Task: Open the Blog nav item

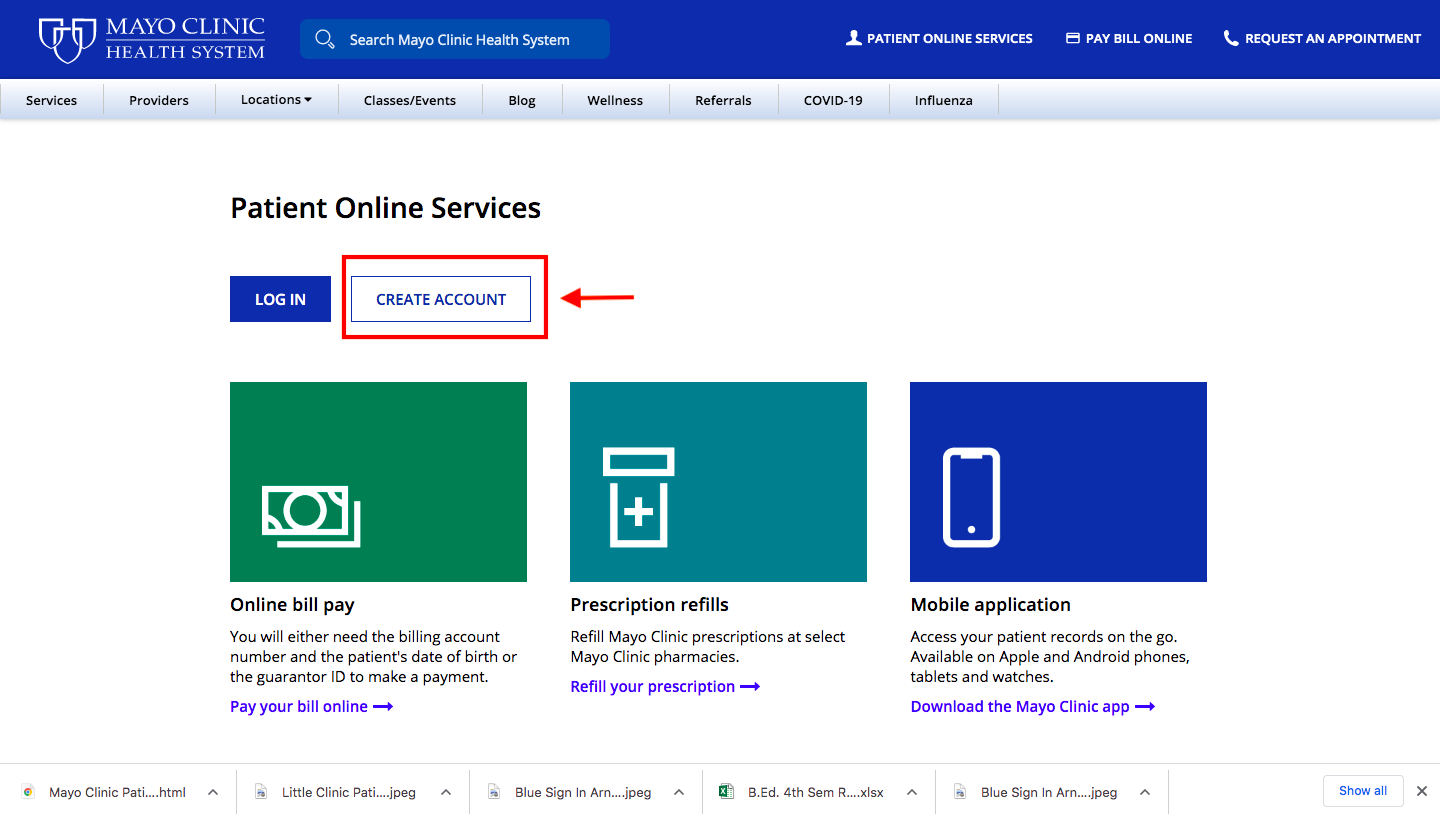Action: (x=522, y=100)
